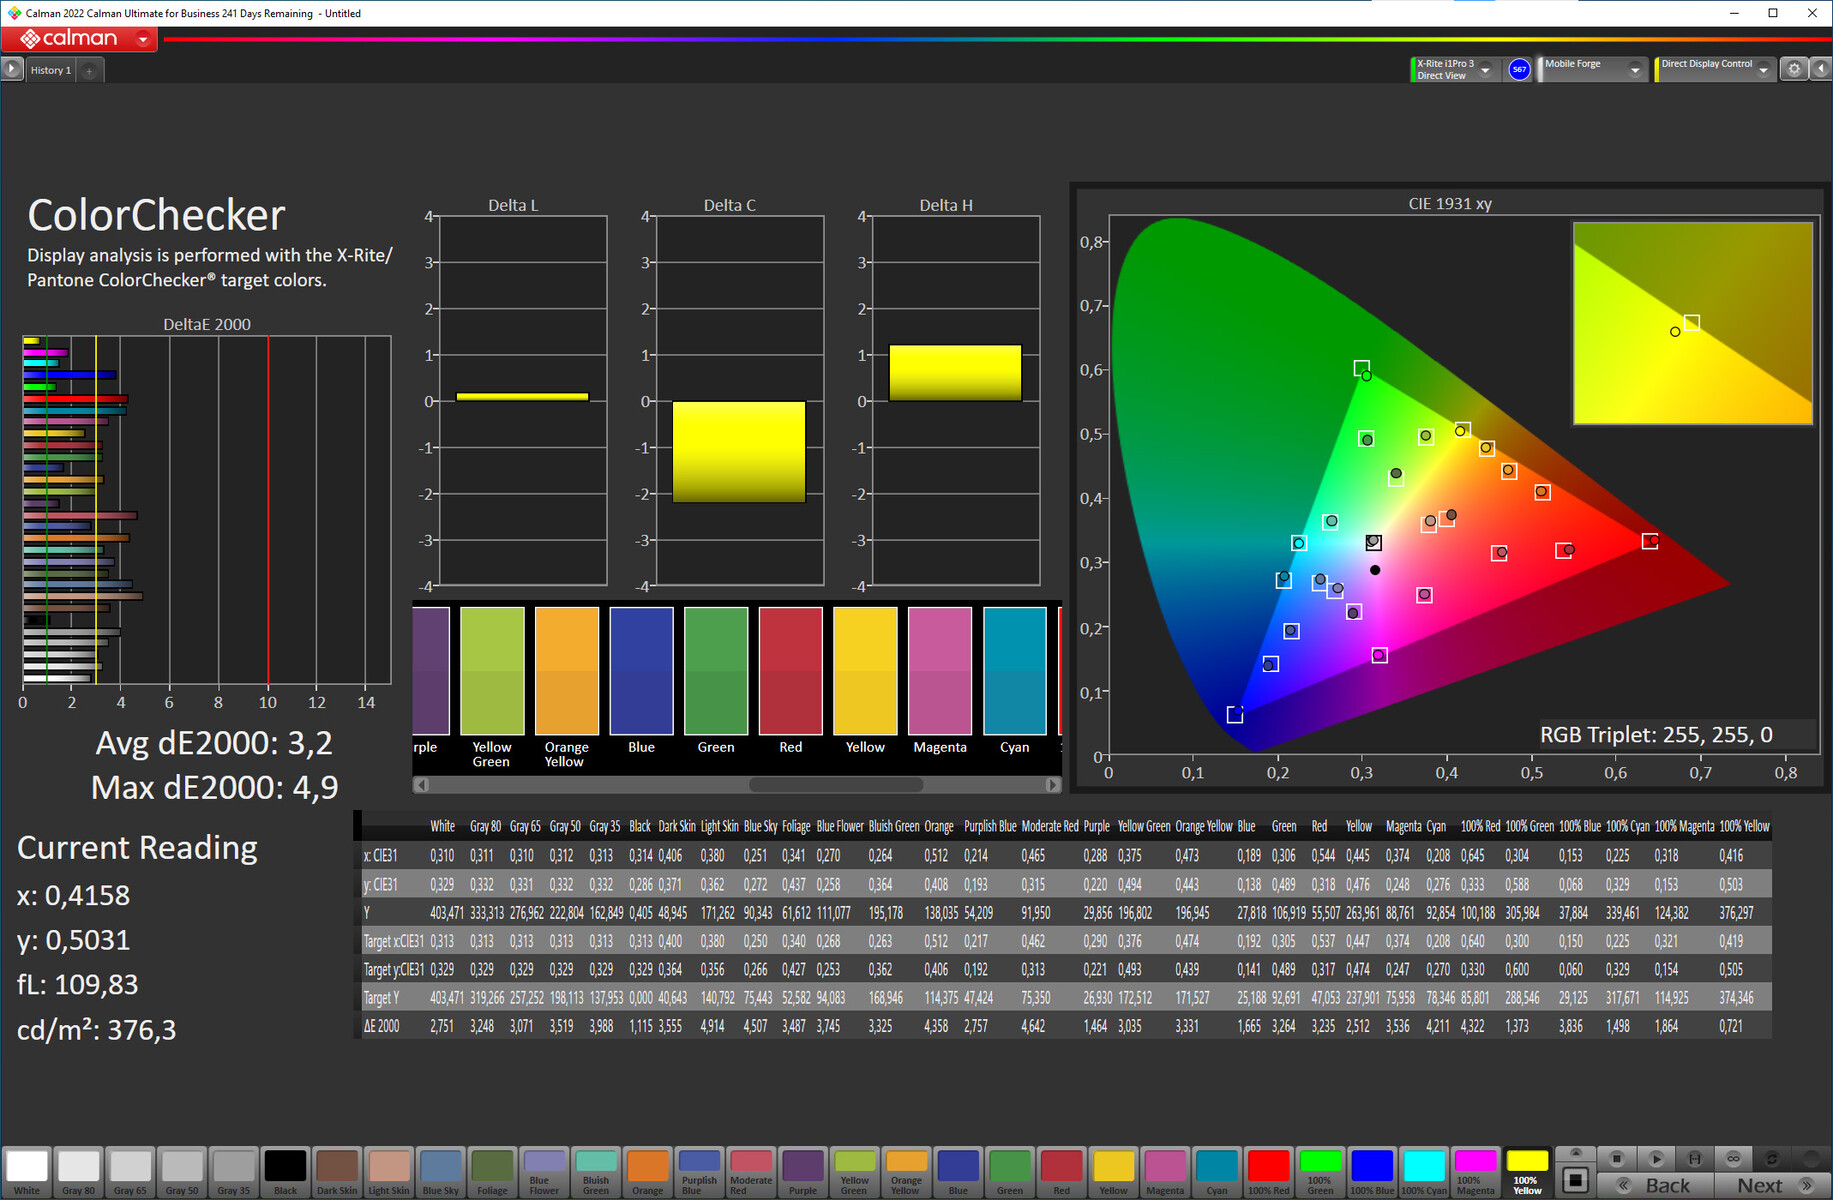The height and width of the screenshot is (1200, 1833).
Task: Click the black square pattern window icon
Action: point(1576,1180)
